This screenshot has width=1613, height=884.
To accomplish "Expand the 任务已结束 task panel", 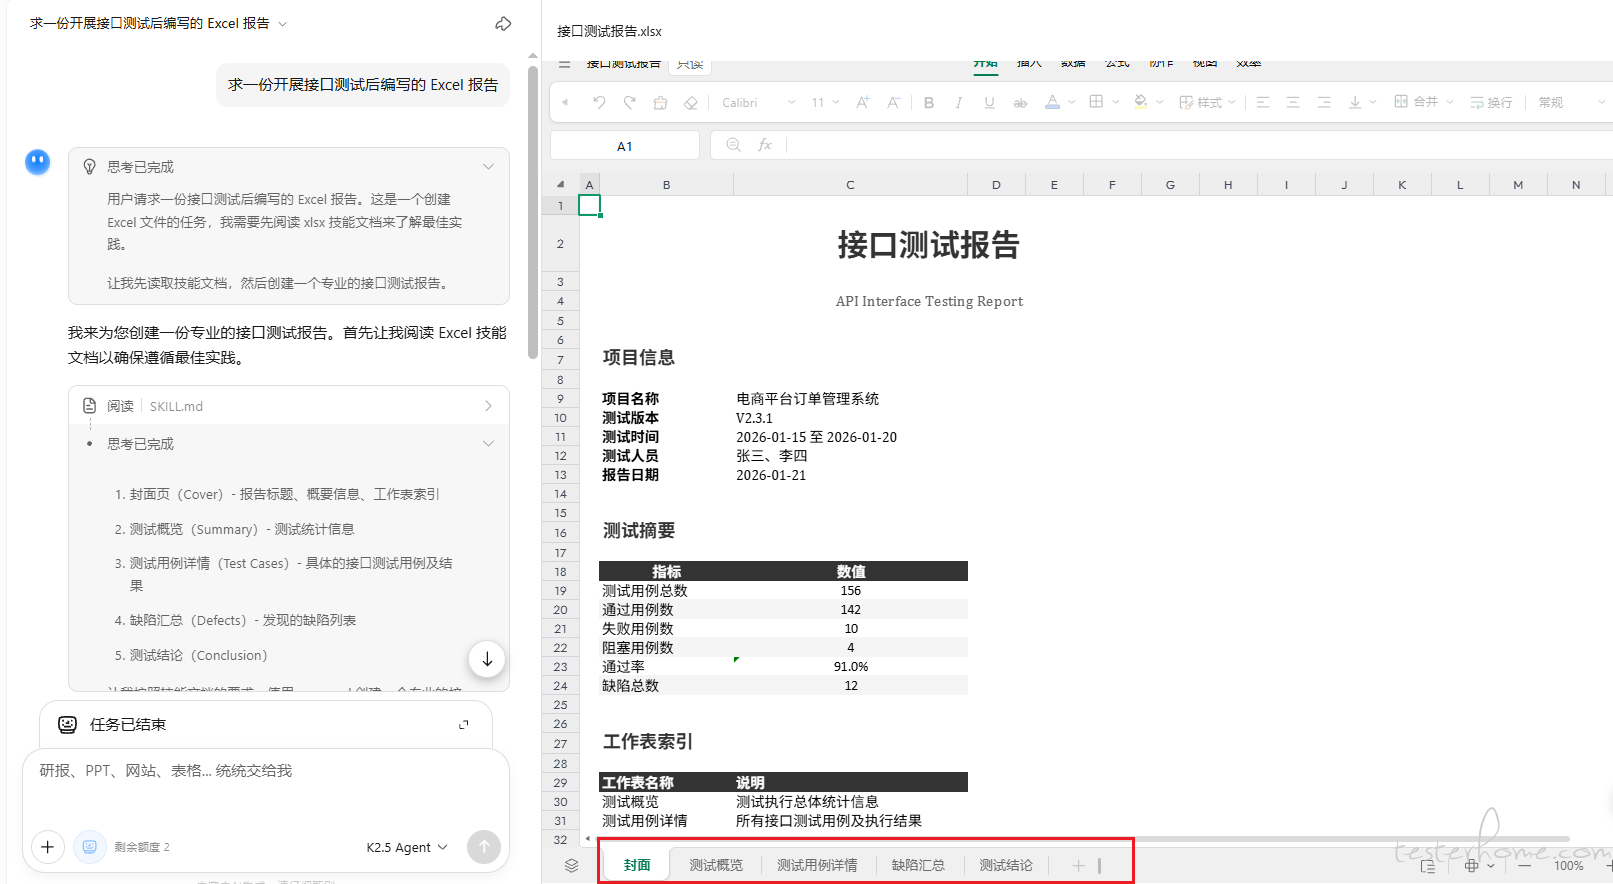I will click(x=463, y=725).
